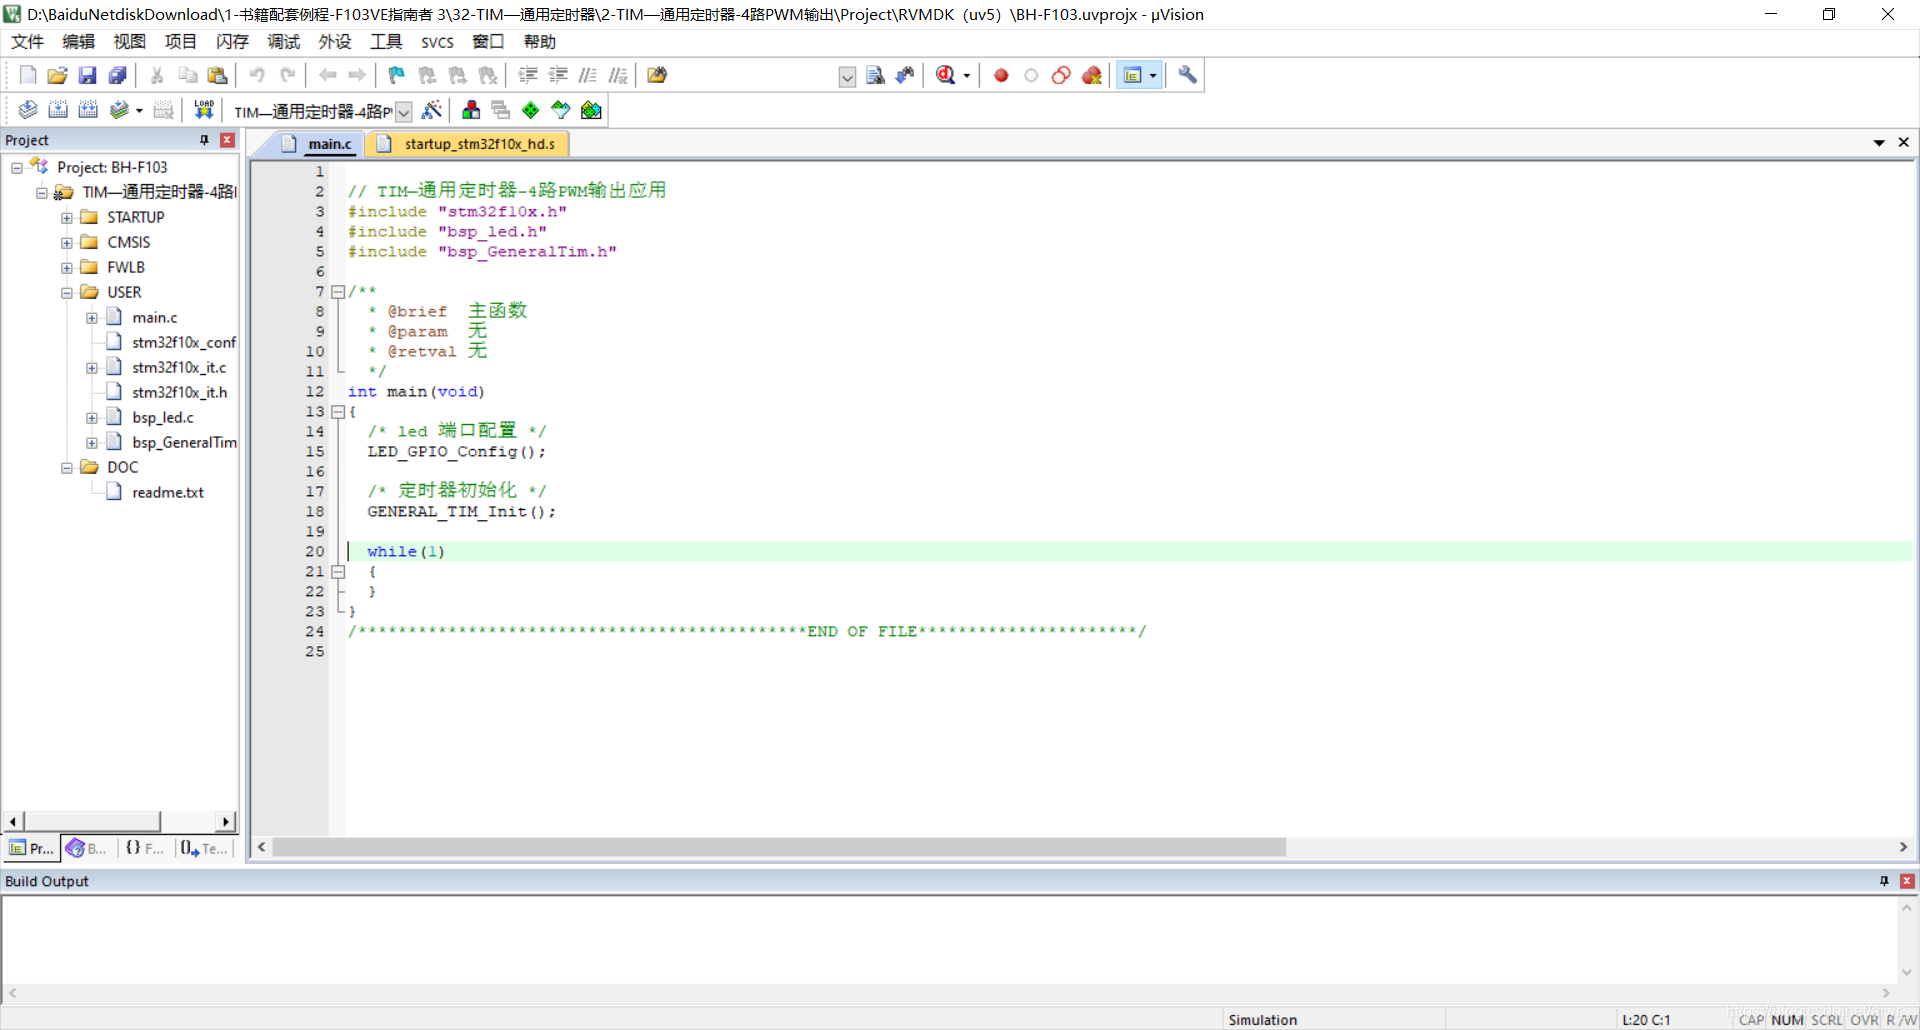The height and width of the screenshot is (1030, 1920).
Task: Click the Kill all breakpoints icon
Action: coord(1092,75)
